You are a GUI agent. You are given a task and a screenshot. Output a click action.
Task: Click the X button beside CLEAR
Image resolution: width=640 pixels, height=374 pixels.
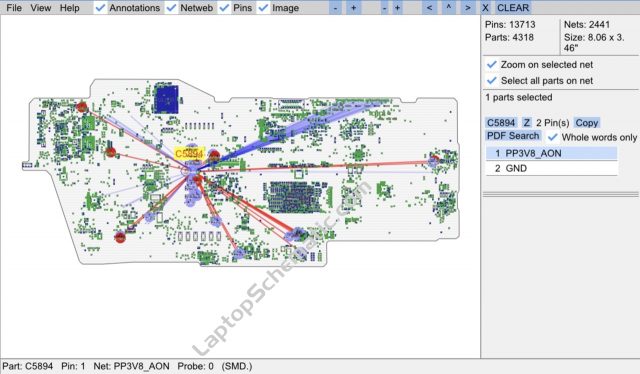tap(485, 8)
